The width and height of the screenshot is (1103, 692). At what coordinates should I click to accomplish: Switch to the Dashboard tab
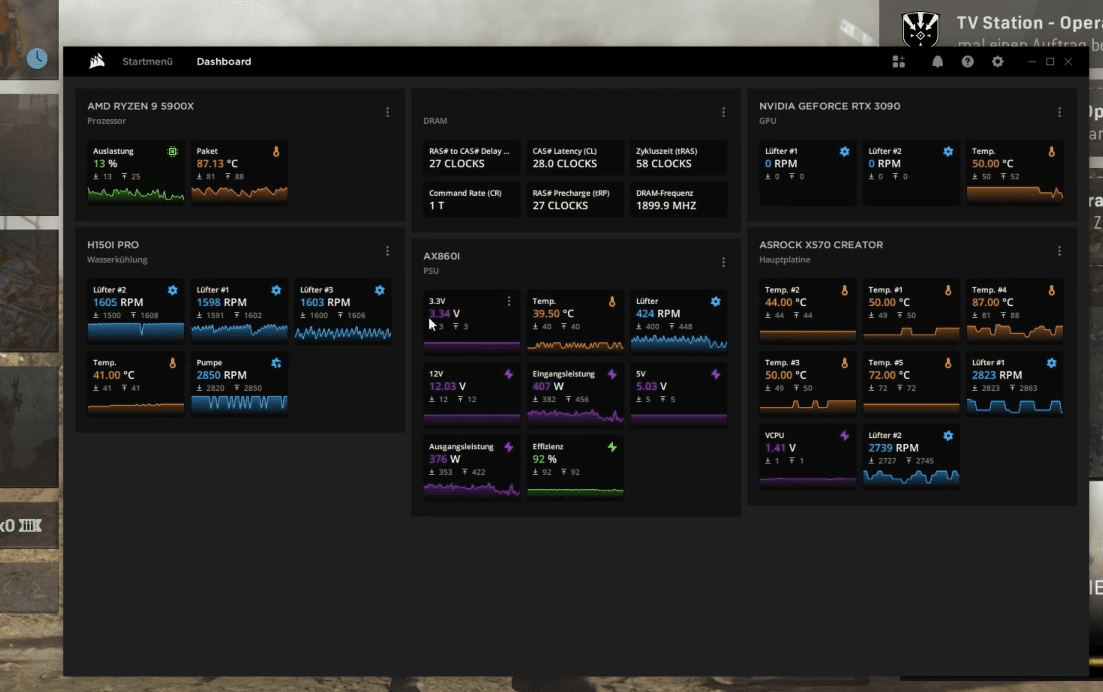tap(224, 61)
